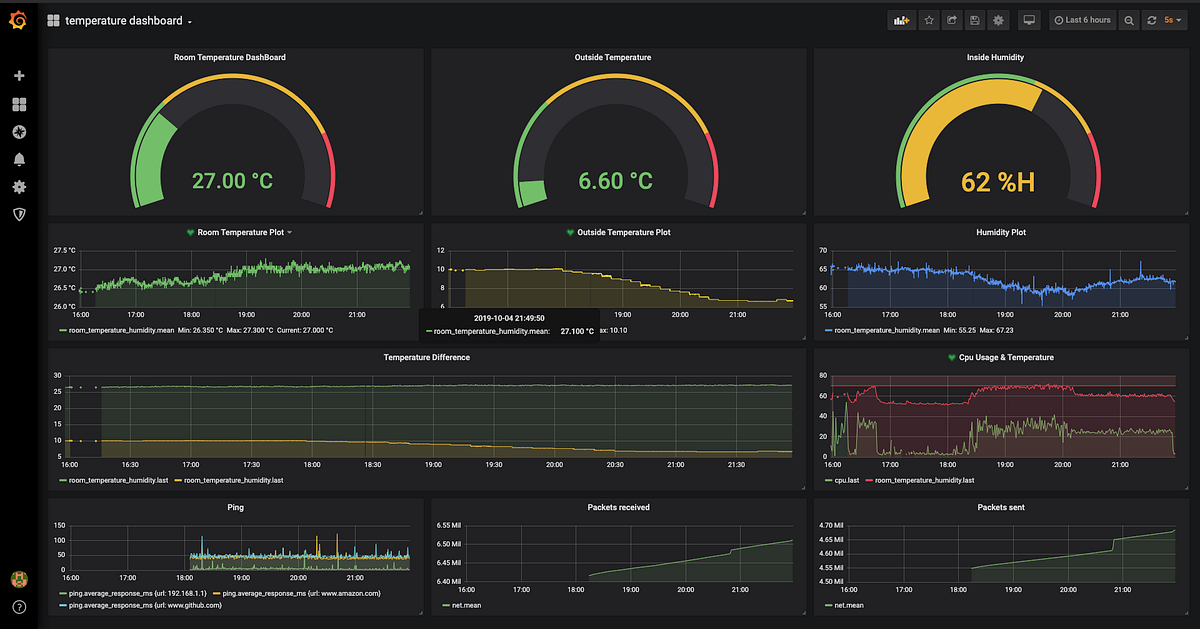Enable TV view with the monitor icon
The height and width of the screenshot is (629, 1200).
coord(1028,20)
